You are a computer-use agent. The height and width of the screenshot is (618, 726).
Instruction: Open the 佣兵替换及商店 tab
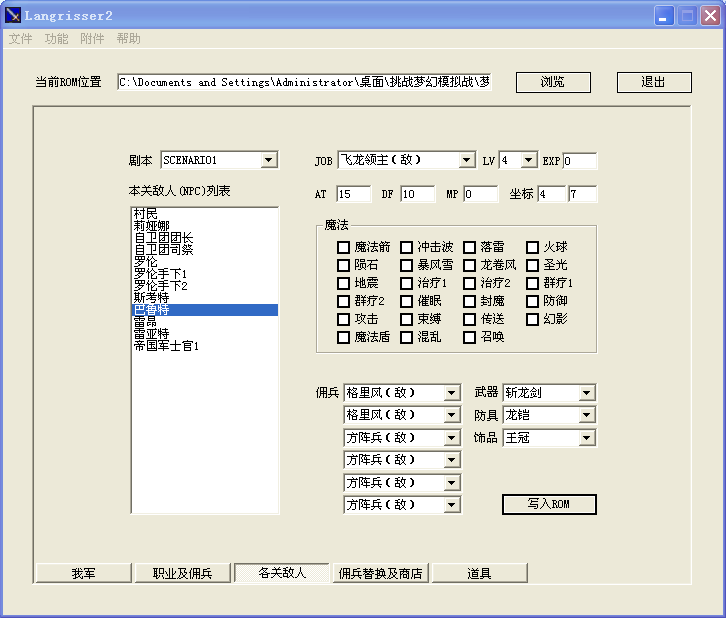pyautogui.click(x=381, y=573)
